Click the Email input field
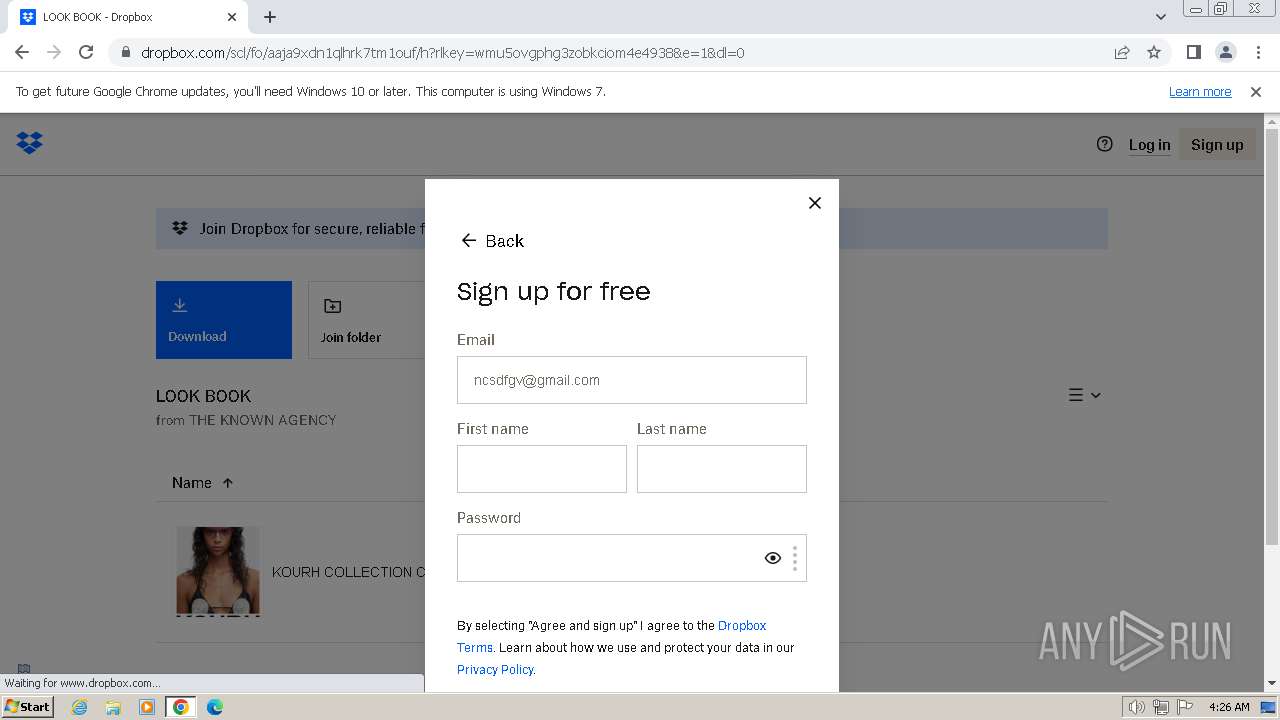The height and width of the screenshot is (720, 1280). tap(631, 380)
